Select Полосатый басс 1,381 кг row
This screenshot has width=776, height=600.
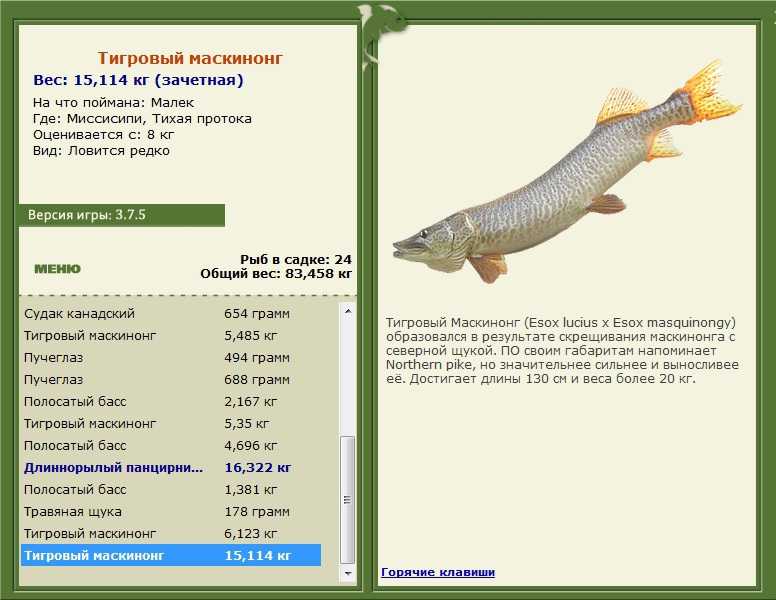coord(171,490)
